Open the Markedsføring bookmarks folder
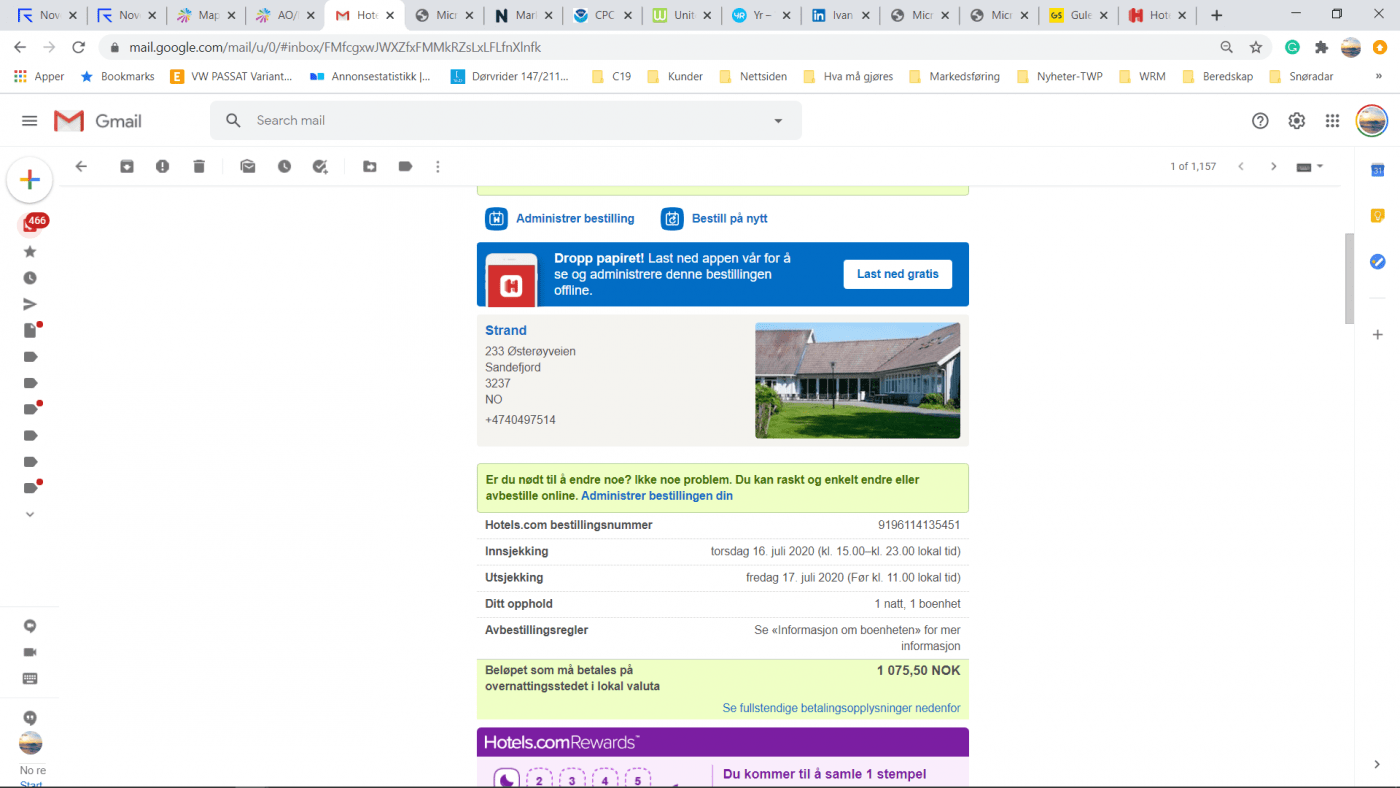Image resolution: width=1400 pixels, height=788 pixels. (954, 76)
